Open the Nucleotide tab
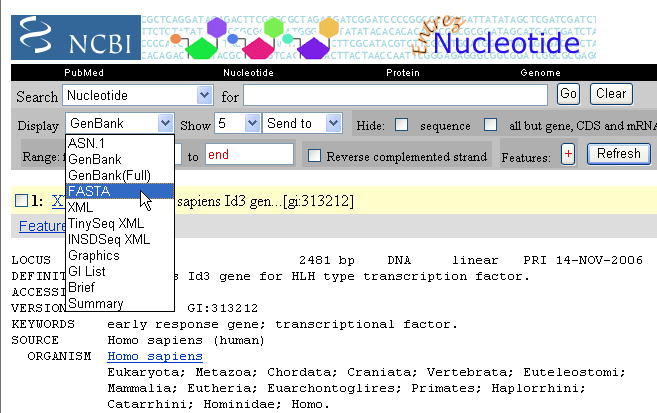 (248, 72)
